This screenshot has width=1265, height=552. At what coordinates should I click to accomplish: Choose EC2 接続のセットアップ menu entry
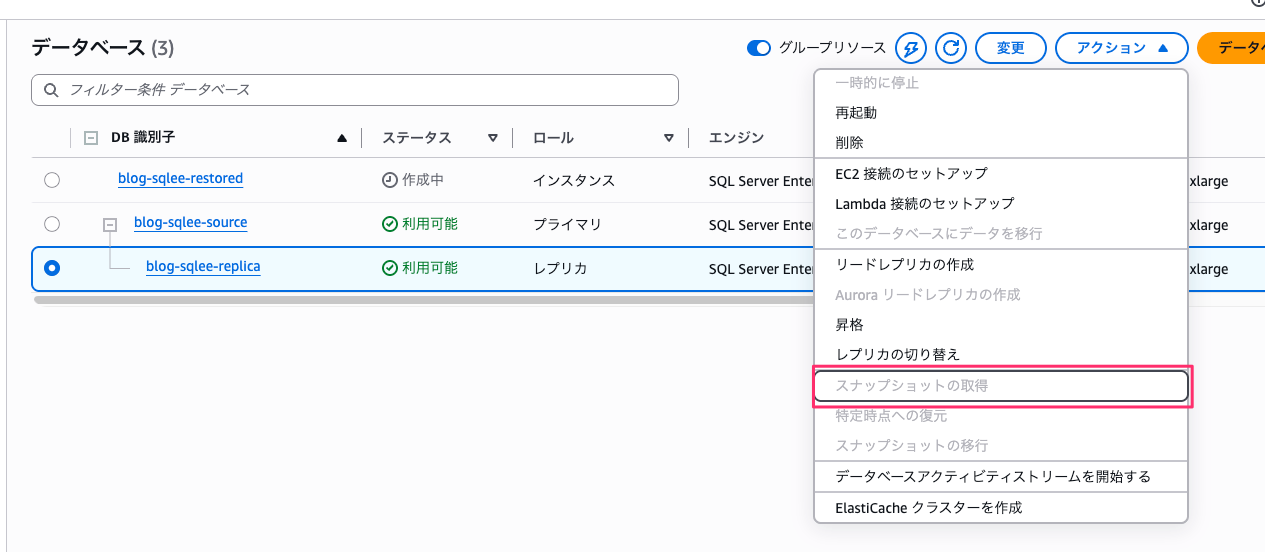click(1001, 174)
